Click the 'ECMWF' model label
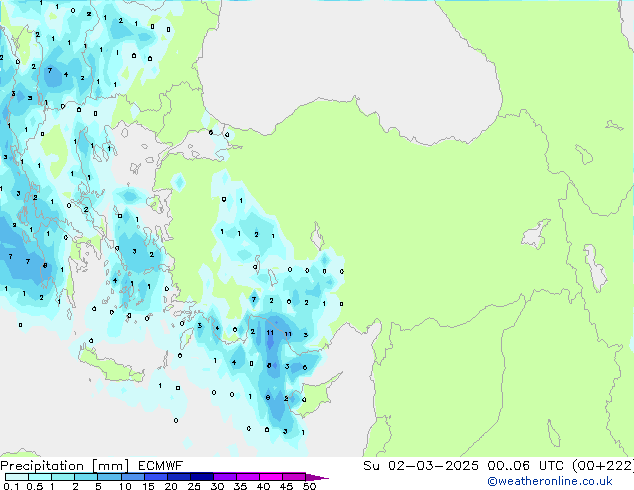Viewport: 634px width, 490px height. [161, 466]
